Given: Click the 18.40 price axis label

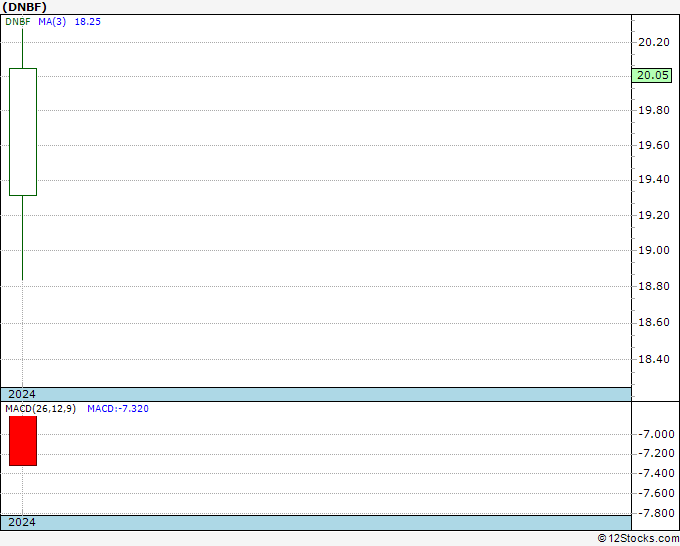Looking at the screenshot, I should 654,359.
